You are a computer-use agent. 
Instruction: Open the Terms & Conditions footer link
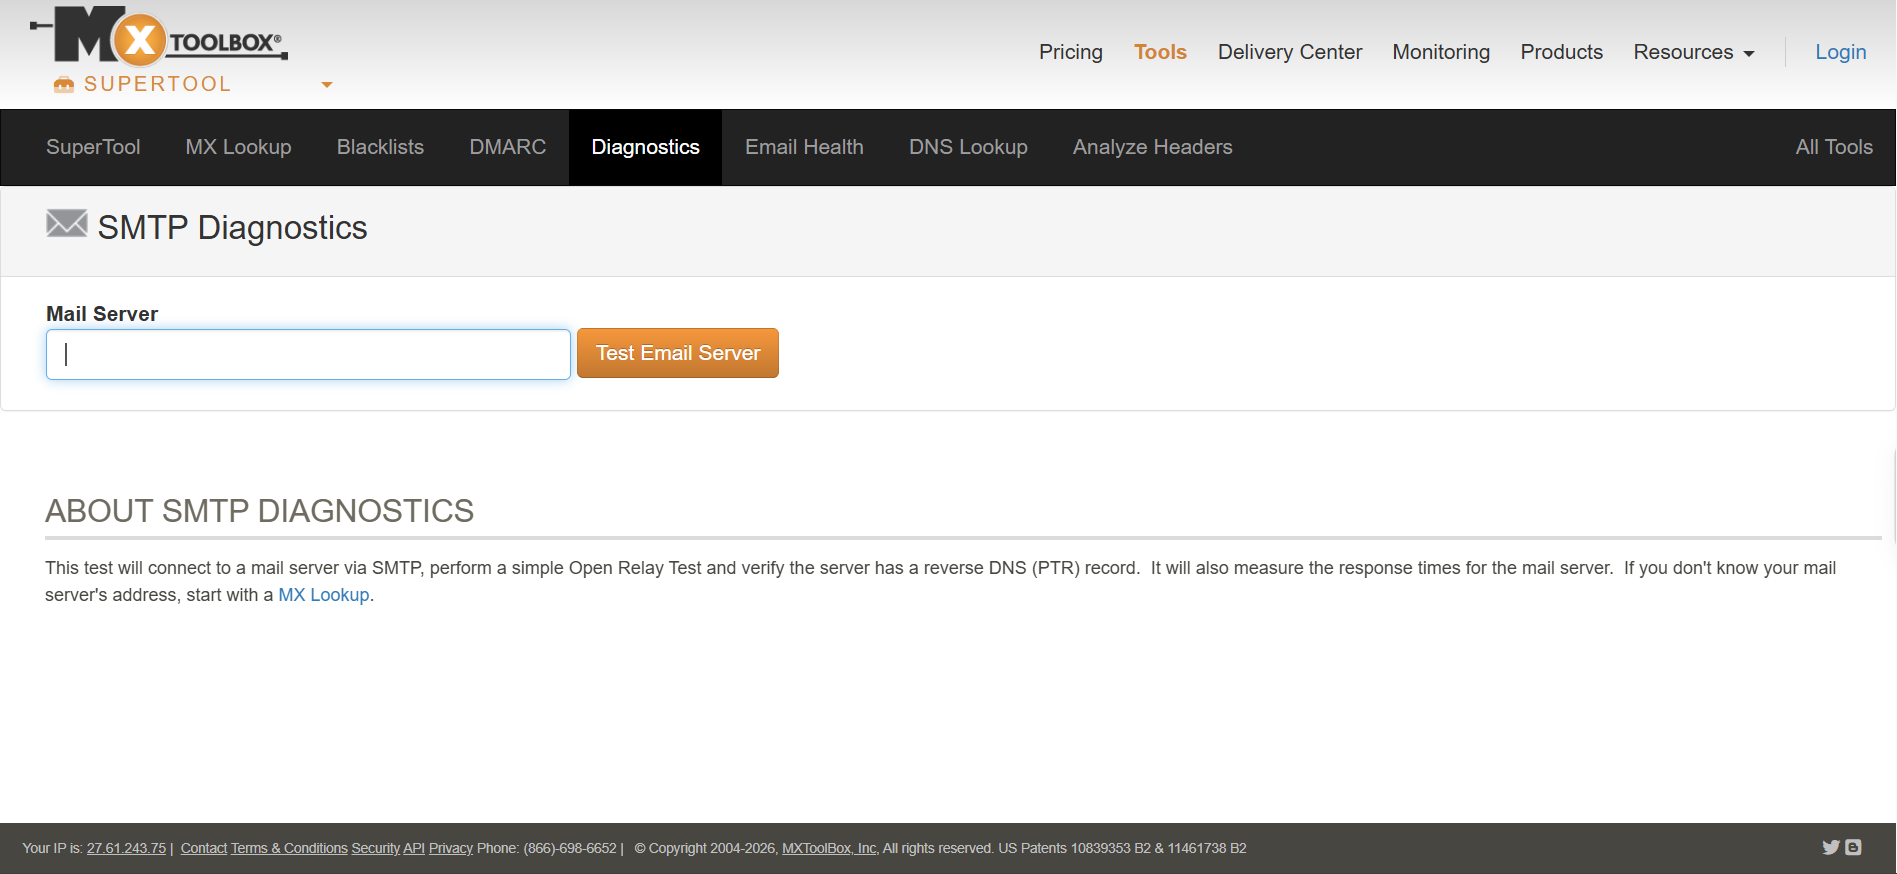(289, 848)
